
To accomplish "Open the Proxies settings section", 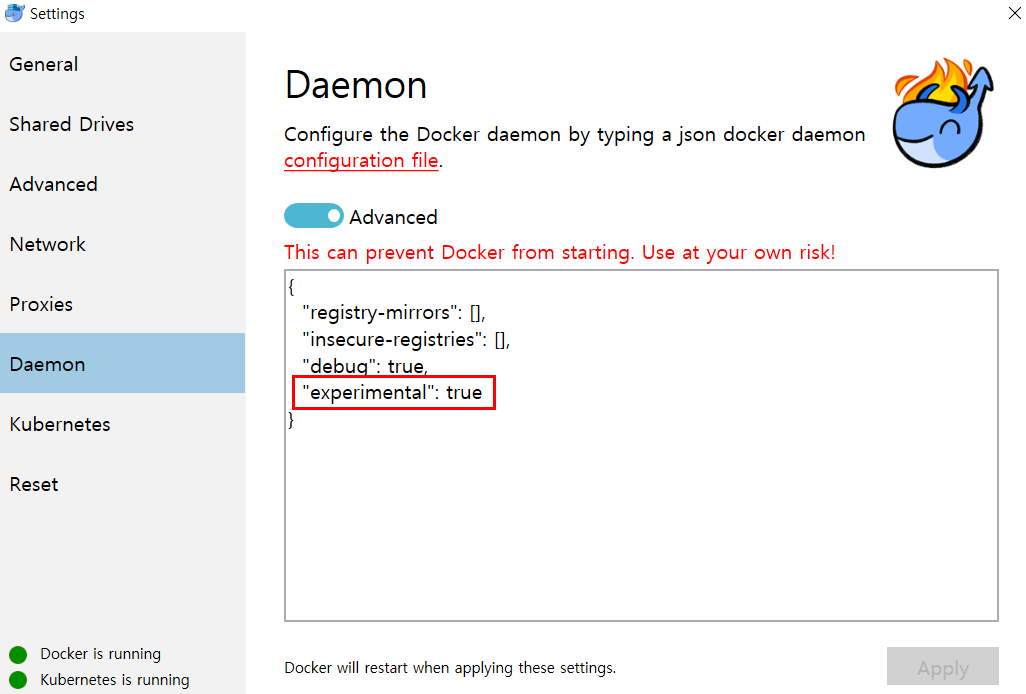I will pos(41,304).
